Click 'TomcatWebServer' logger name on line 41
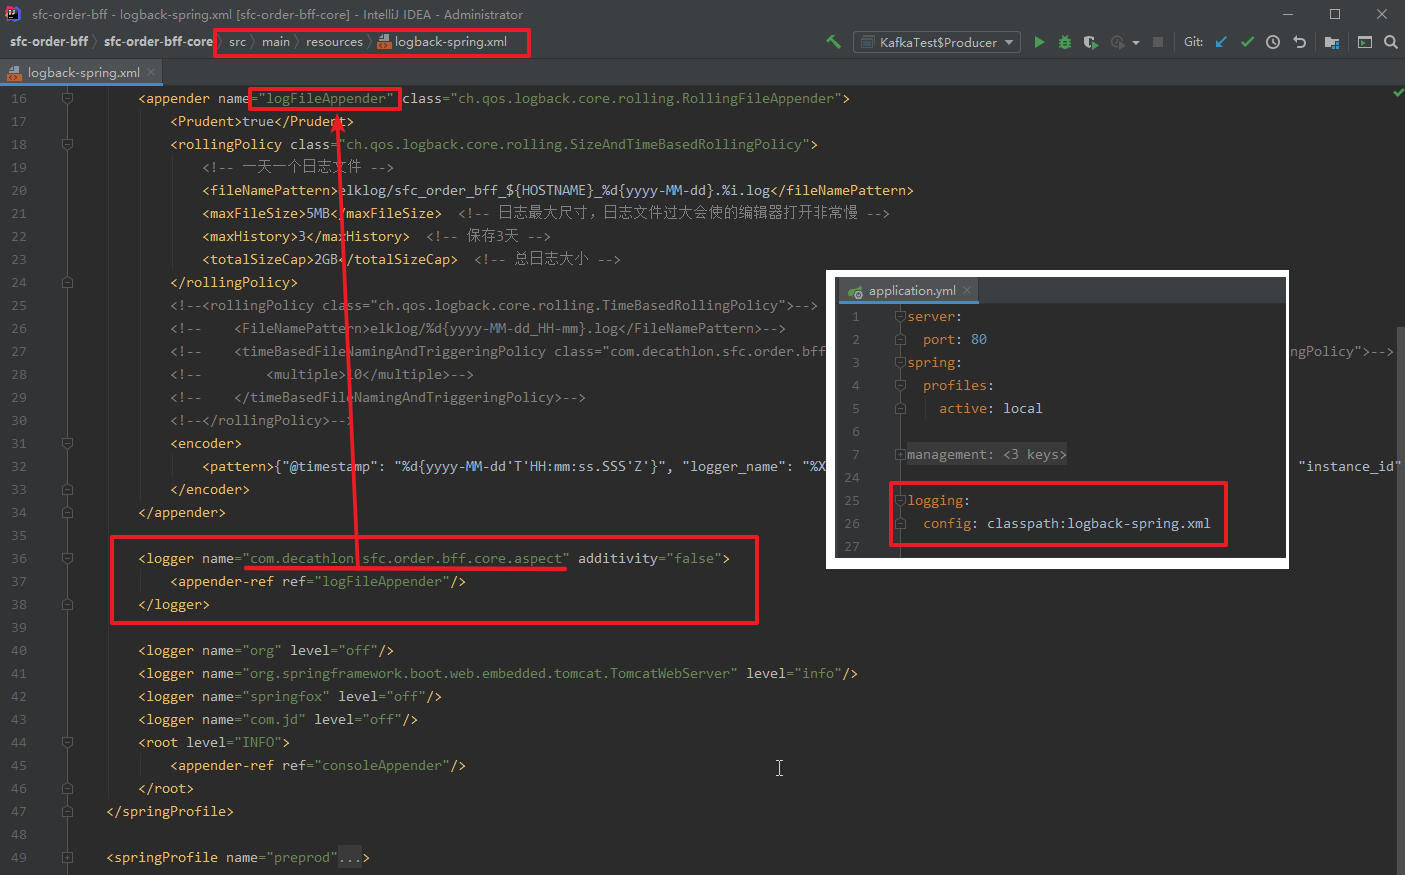 670,673
